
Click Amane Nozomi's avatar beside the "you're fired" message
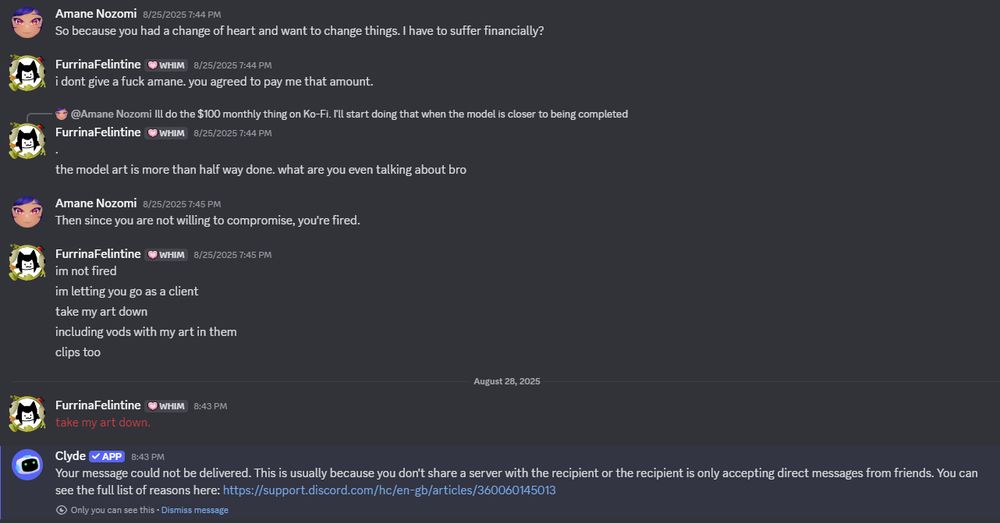(x=26, y=211)
